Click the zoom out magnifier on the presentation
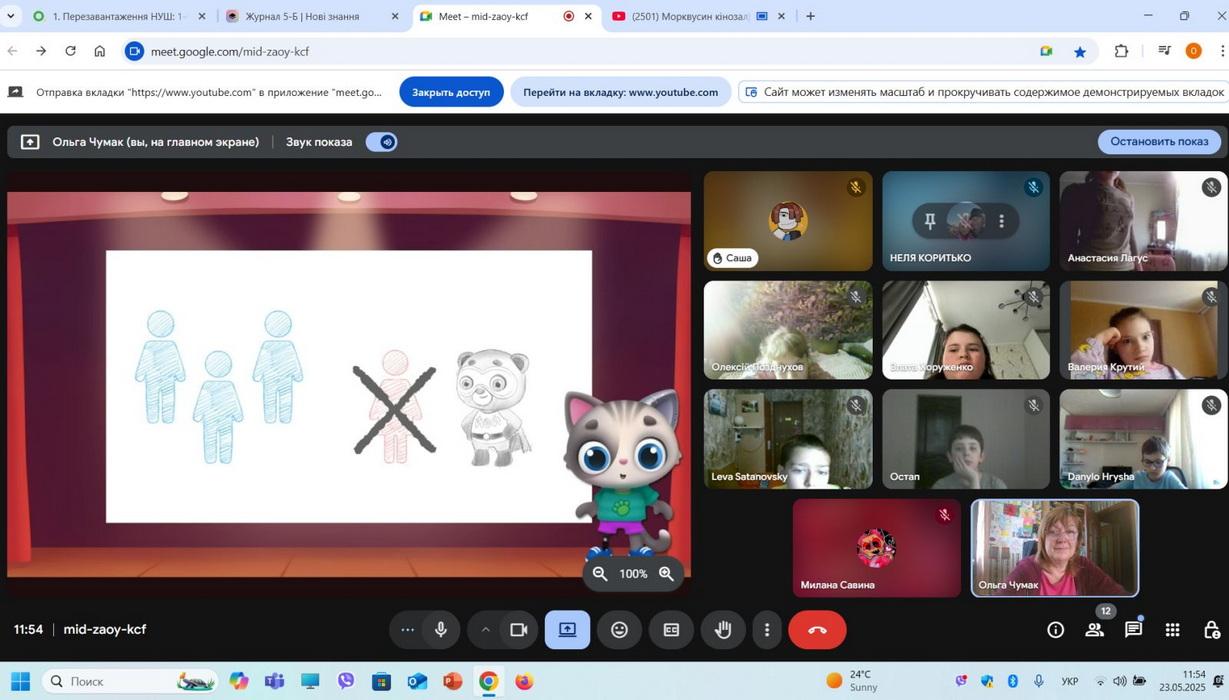The width and height of the screenshot is (1229, 700). click(600, 574)
